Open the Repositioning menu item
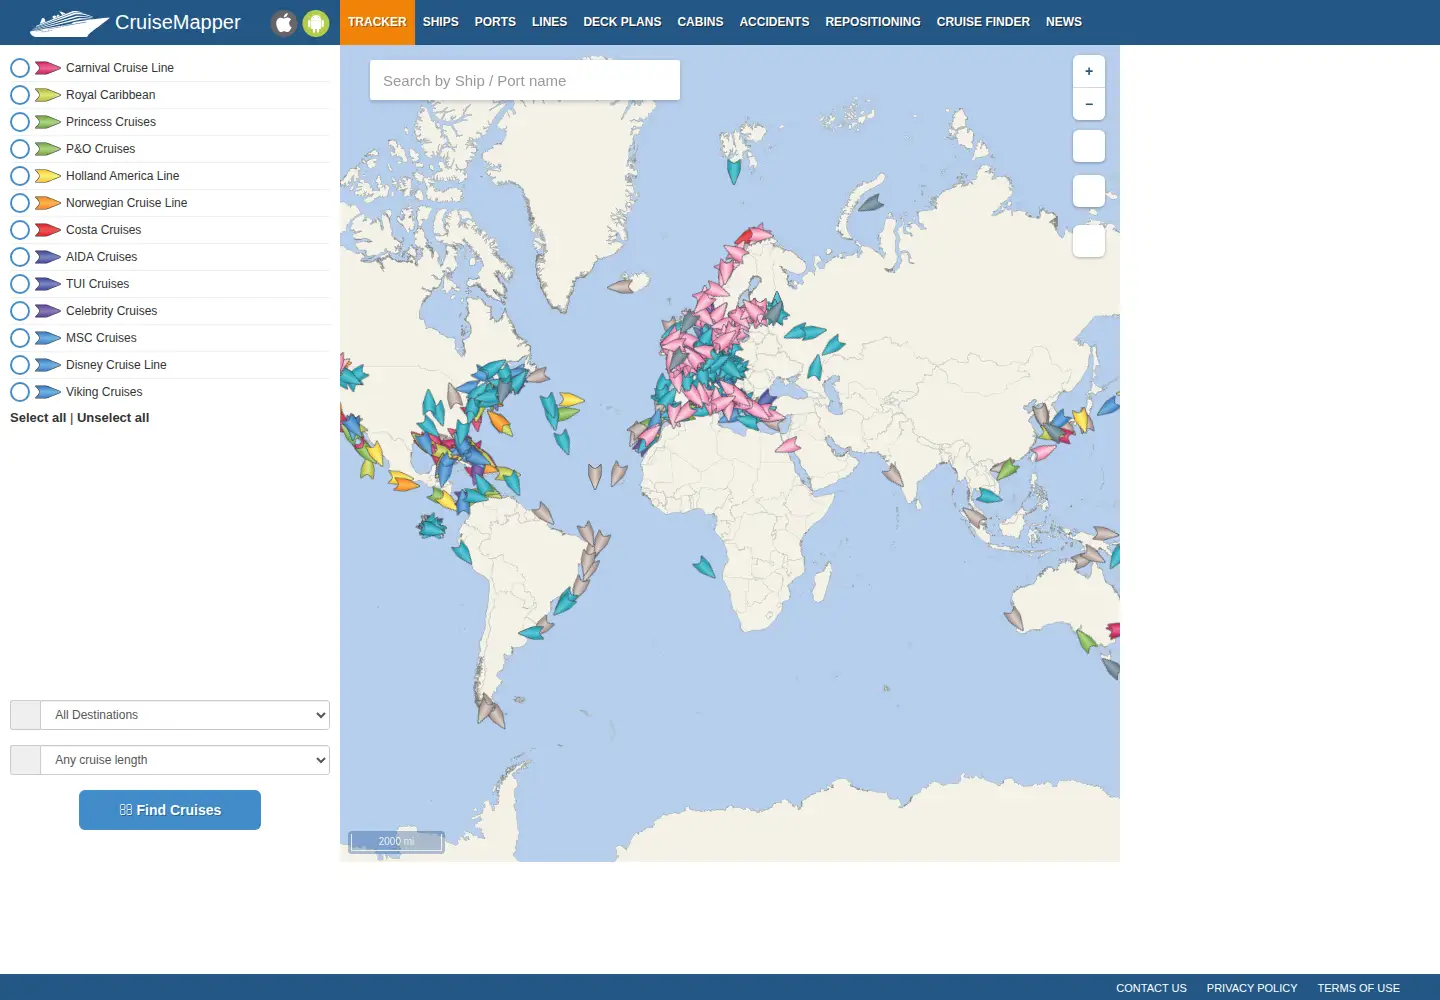Screen dimensions: 1440x1000 [x=873, y=22]
